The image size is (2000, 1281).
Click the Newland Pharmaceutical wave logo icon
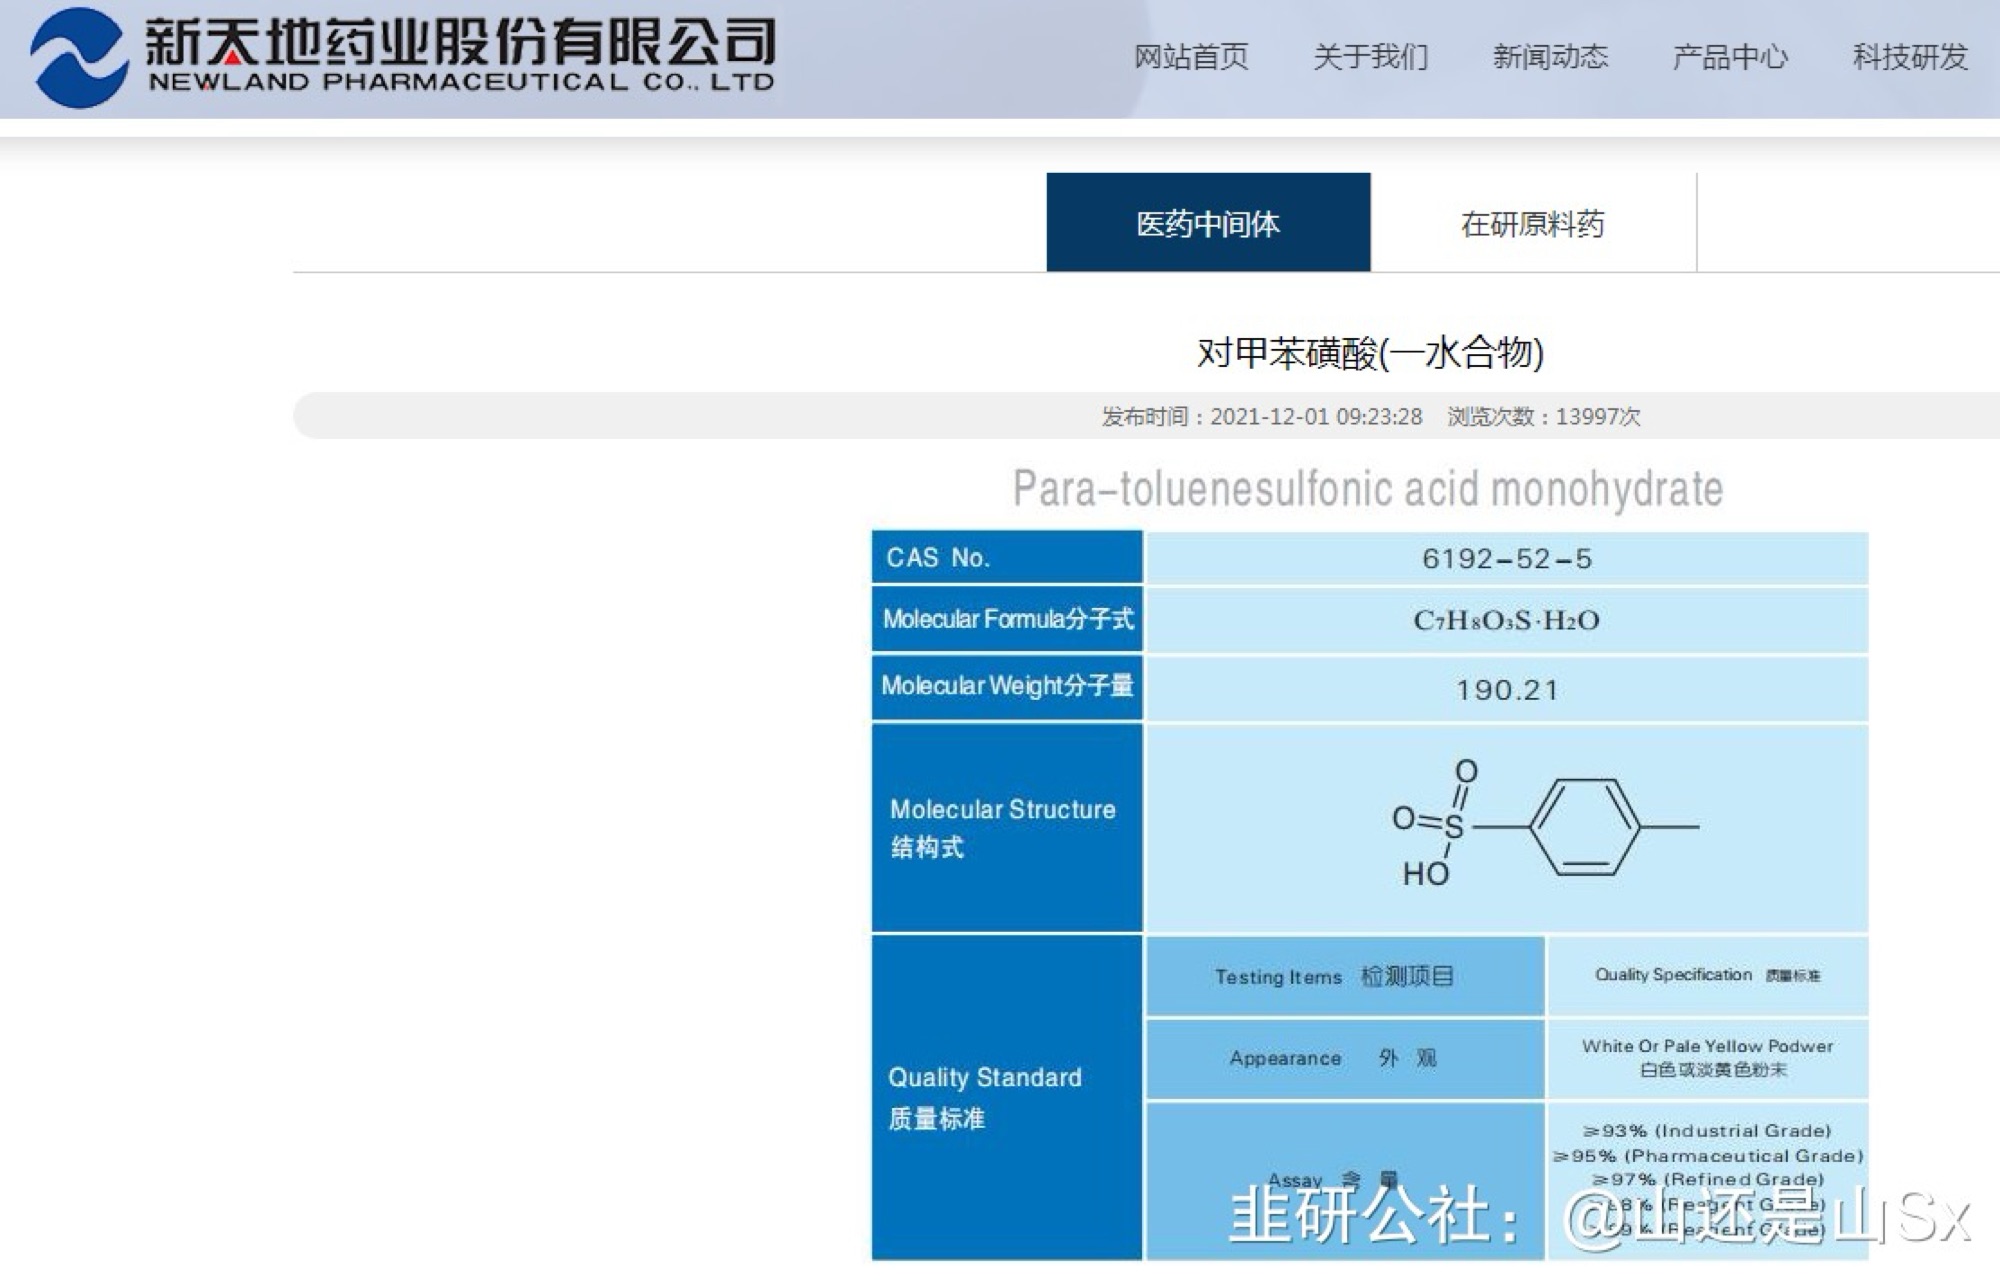point(78,58)
